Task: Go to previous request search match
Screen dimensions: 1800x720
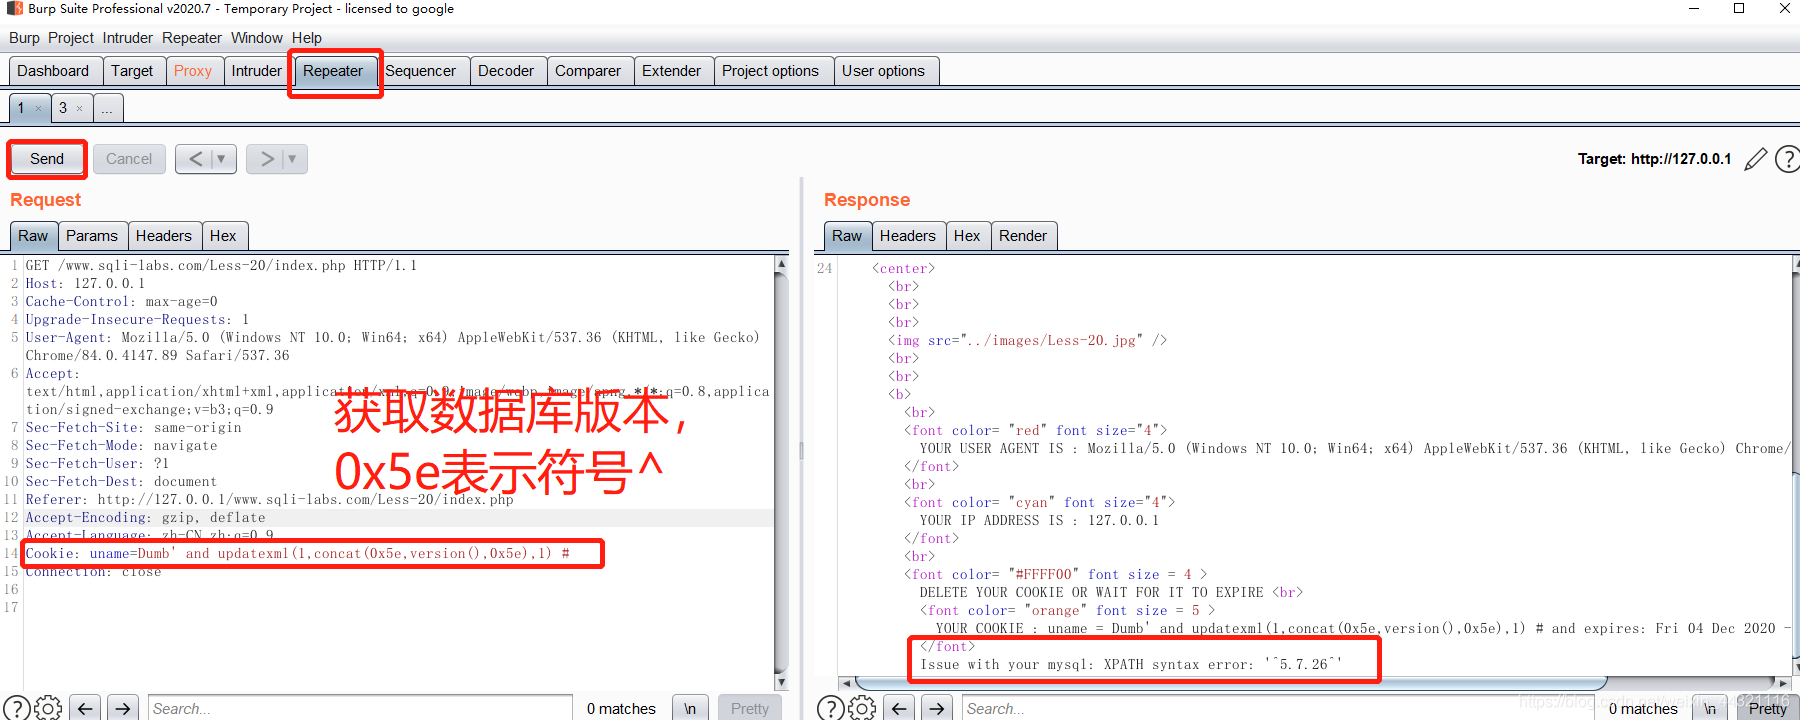Action: [x=85, y=708]
